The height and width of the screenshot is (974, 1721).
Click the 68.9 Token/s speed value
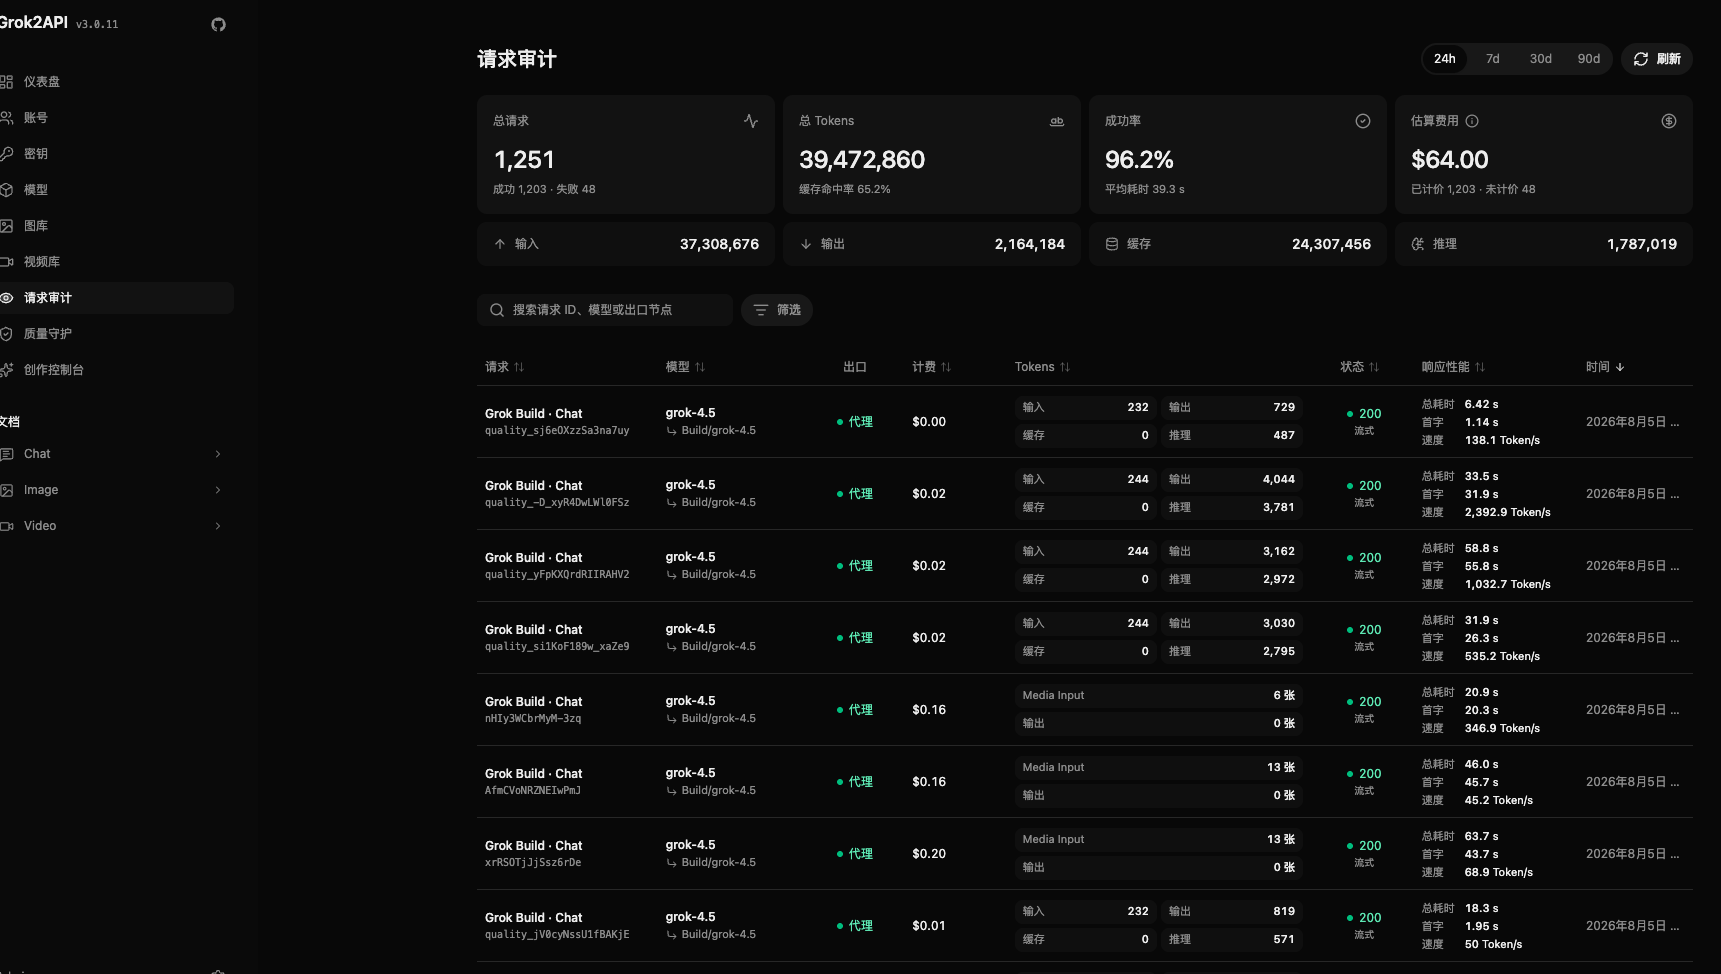(1499, 872)
